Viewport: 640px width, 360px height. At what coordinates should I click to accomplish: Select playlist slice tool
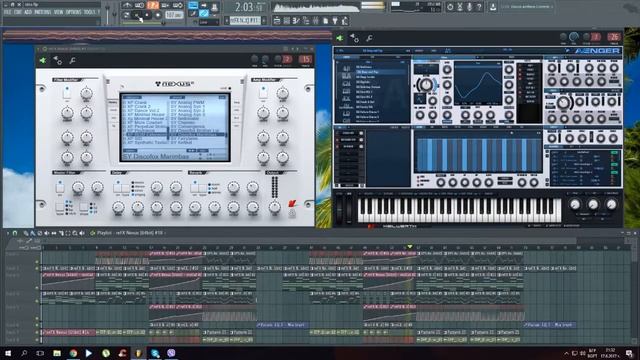pyautogui.click(x=61, y=233)
